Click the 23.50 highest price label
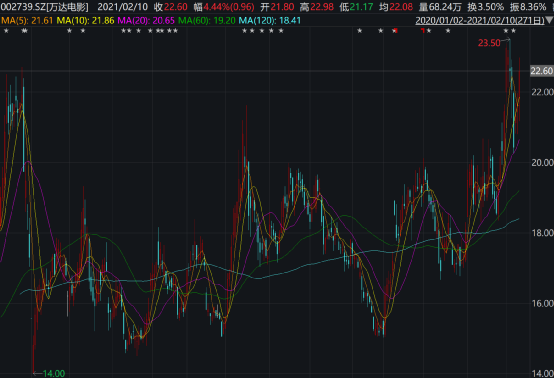554x378 pixels. coord(489,43)
